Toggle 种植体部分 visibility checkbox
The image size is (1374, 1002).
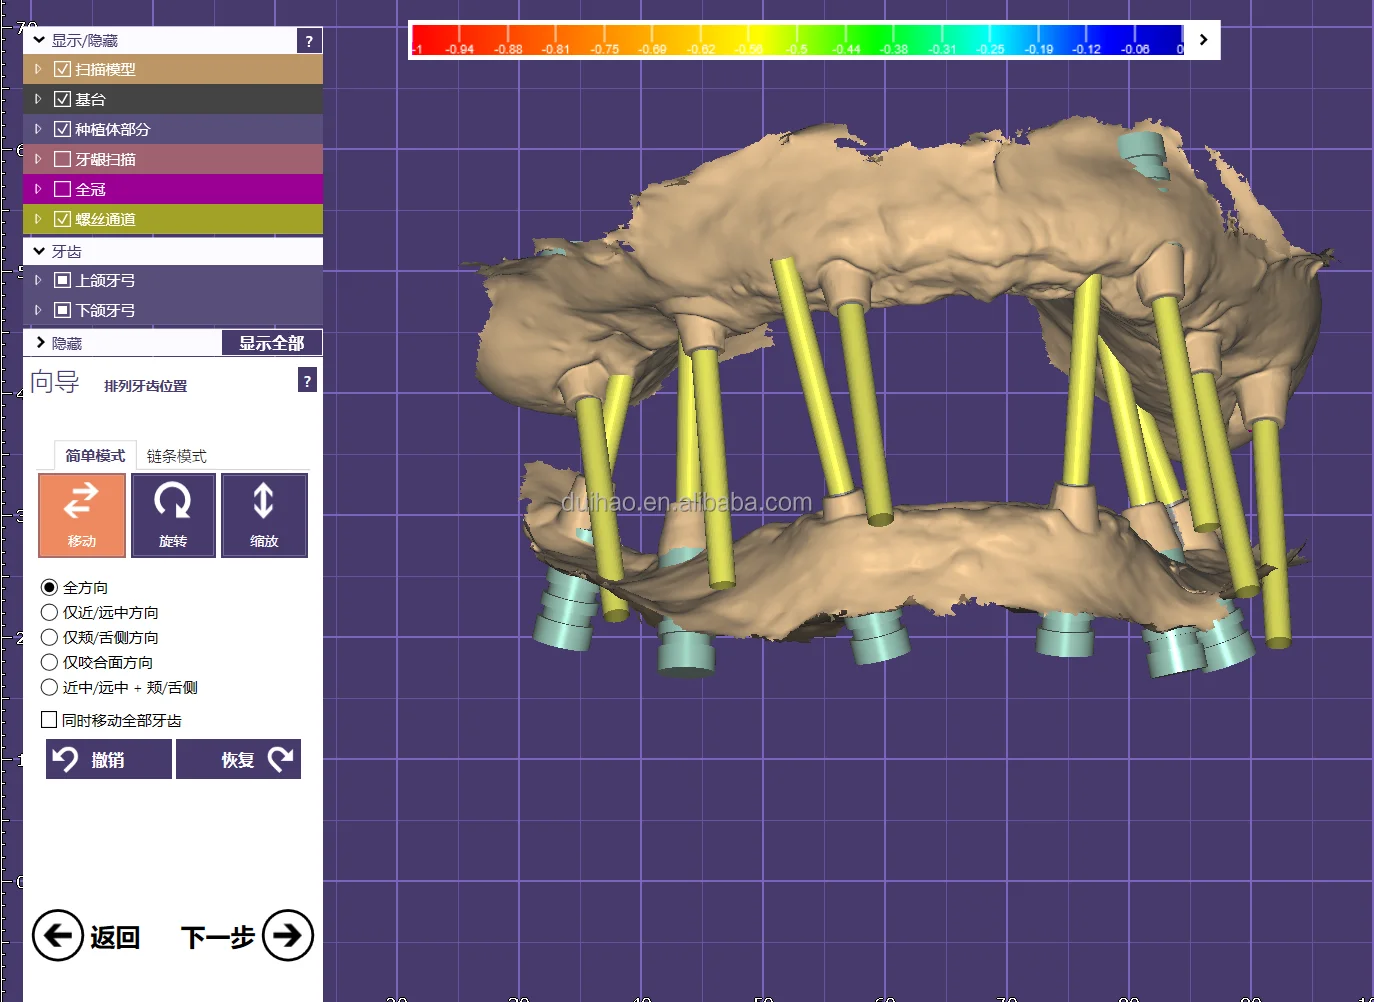pyautogui.click(x=62, y=129)
